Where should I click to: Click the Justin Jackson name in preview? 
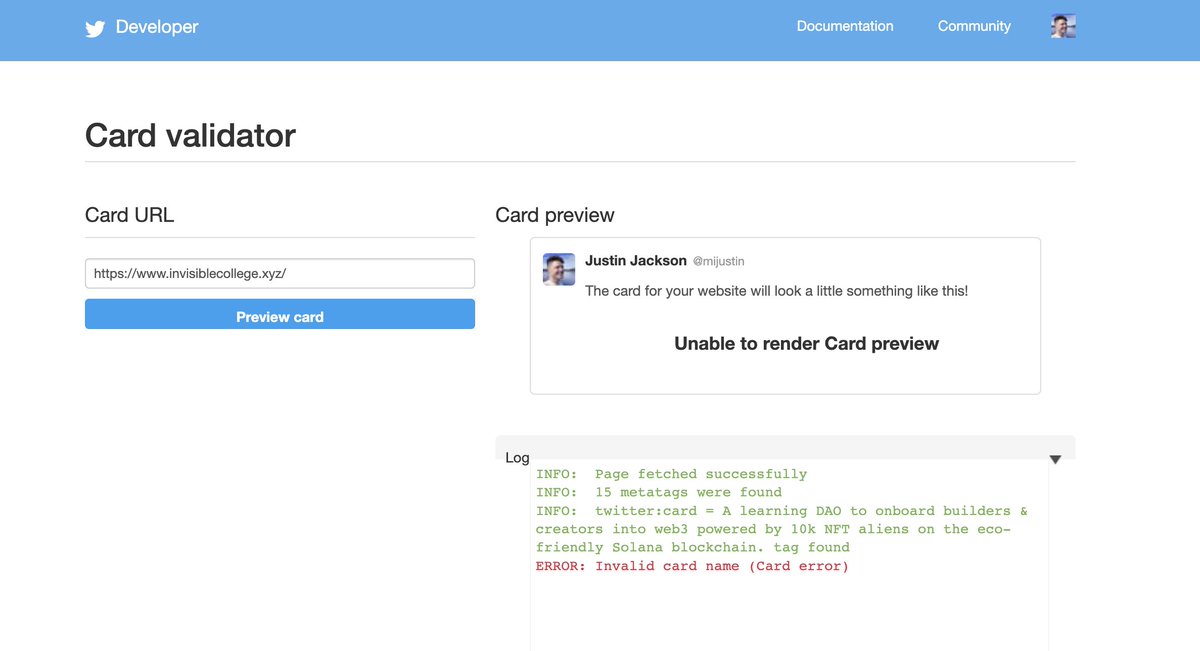[x=635, y=260]
